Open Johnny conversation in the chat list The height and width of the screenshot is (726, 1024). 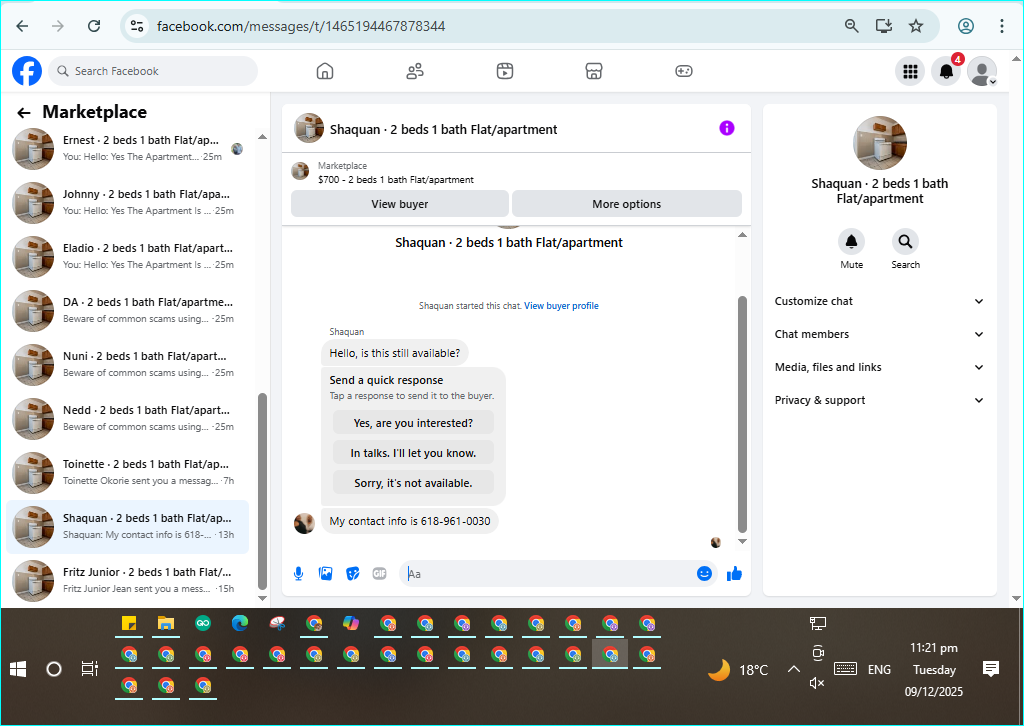coord(128,202)
